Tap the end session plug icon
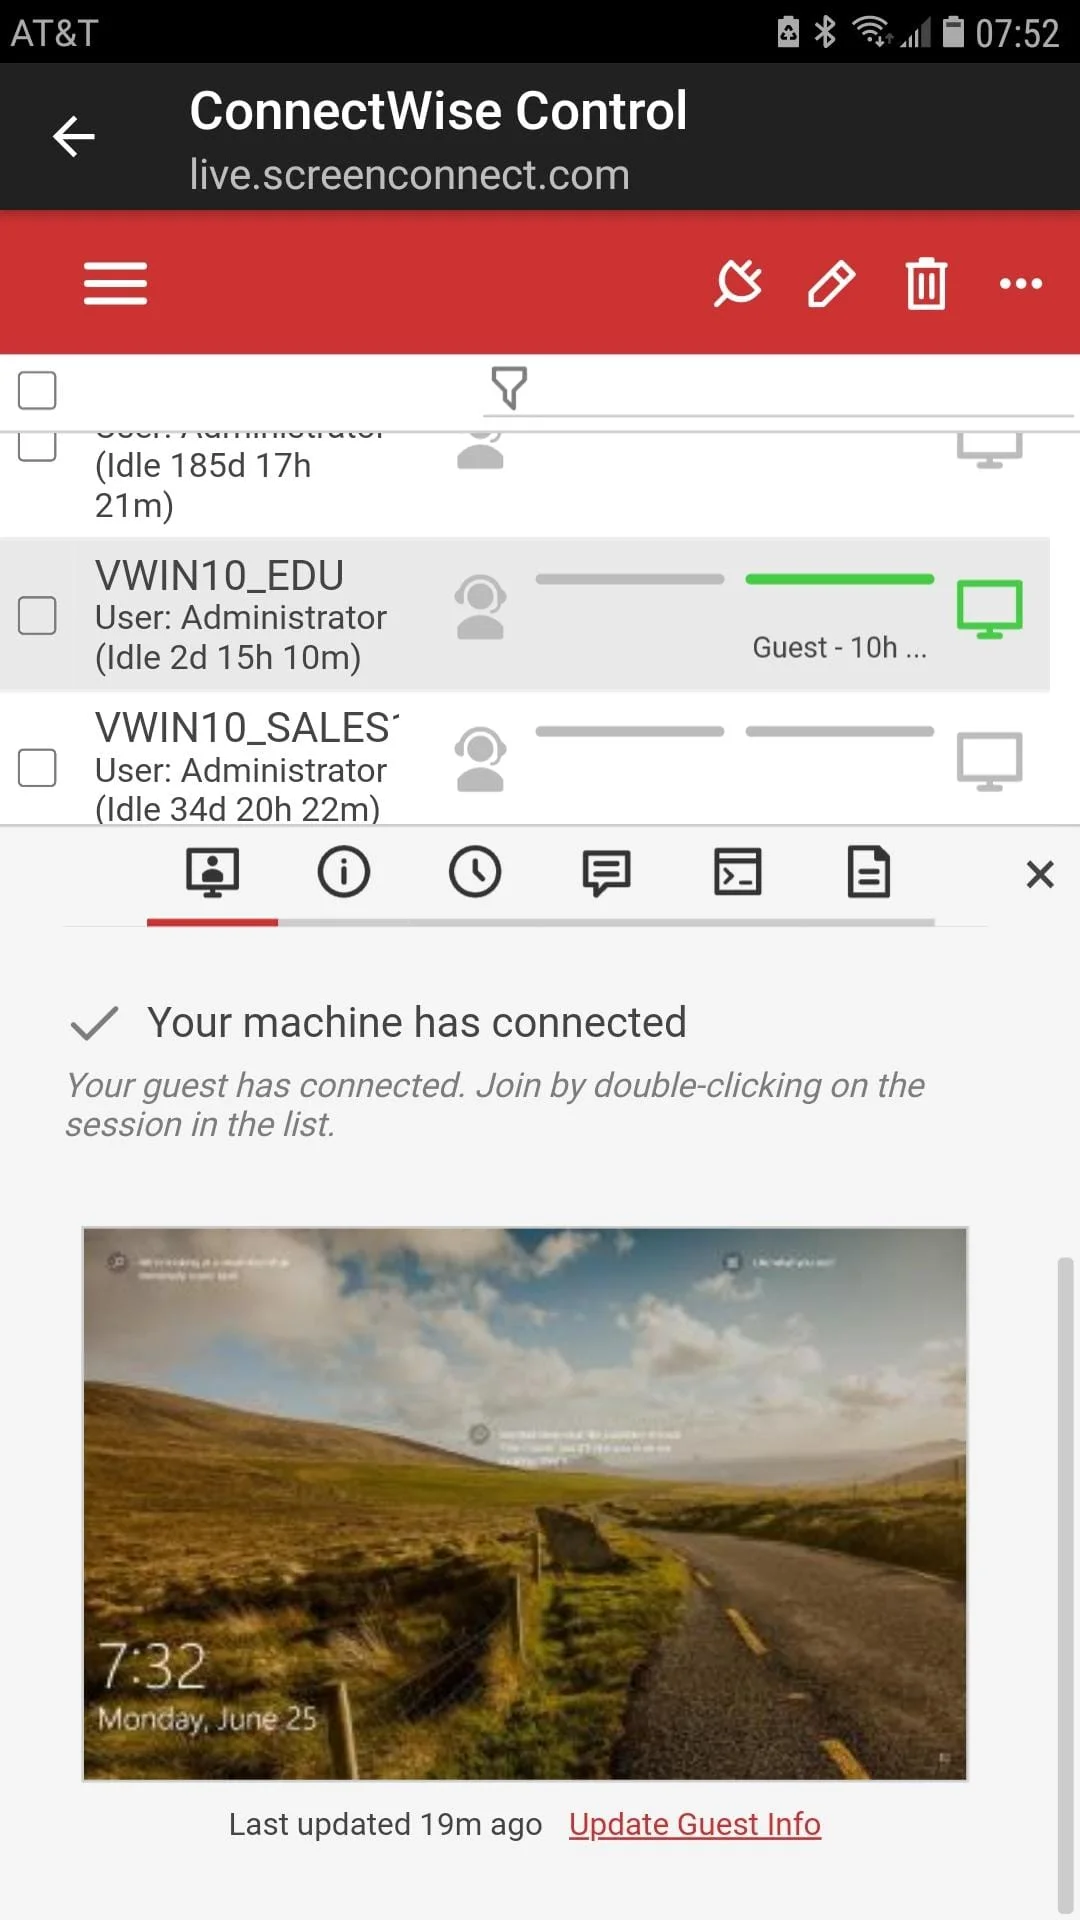 [738, 283]
